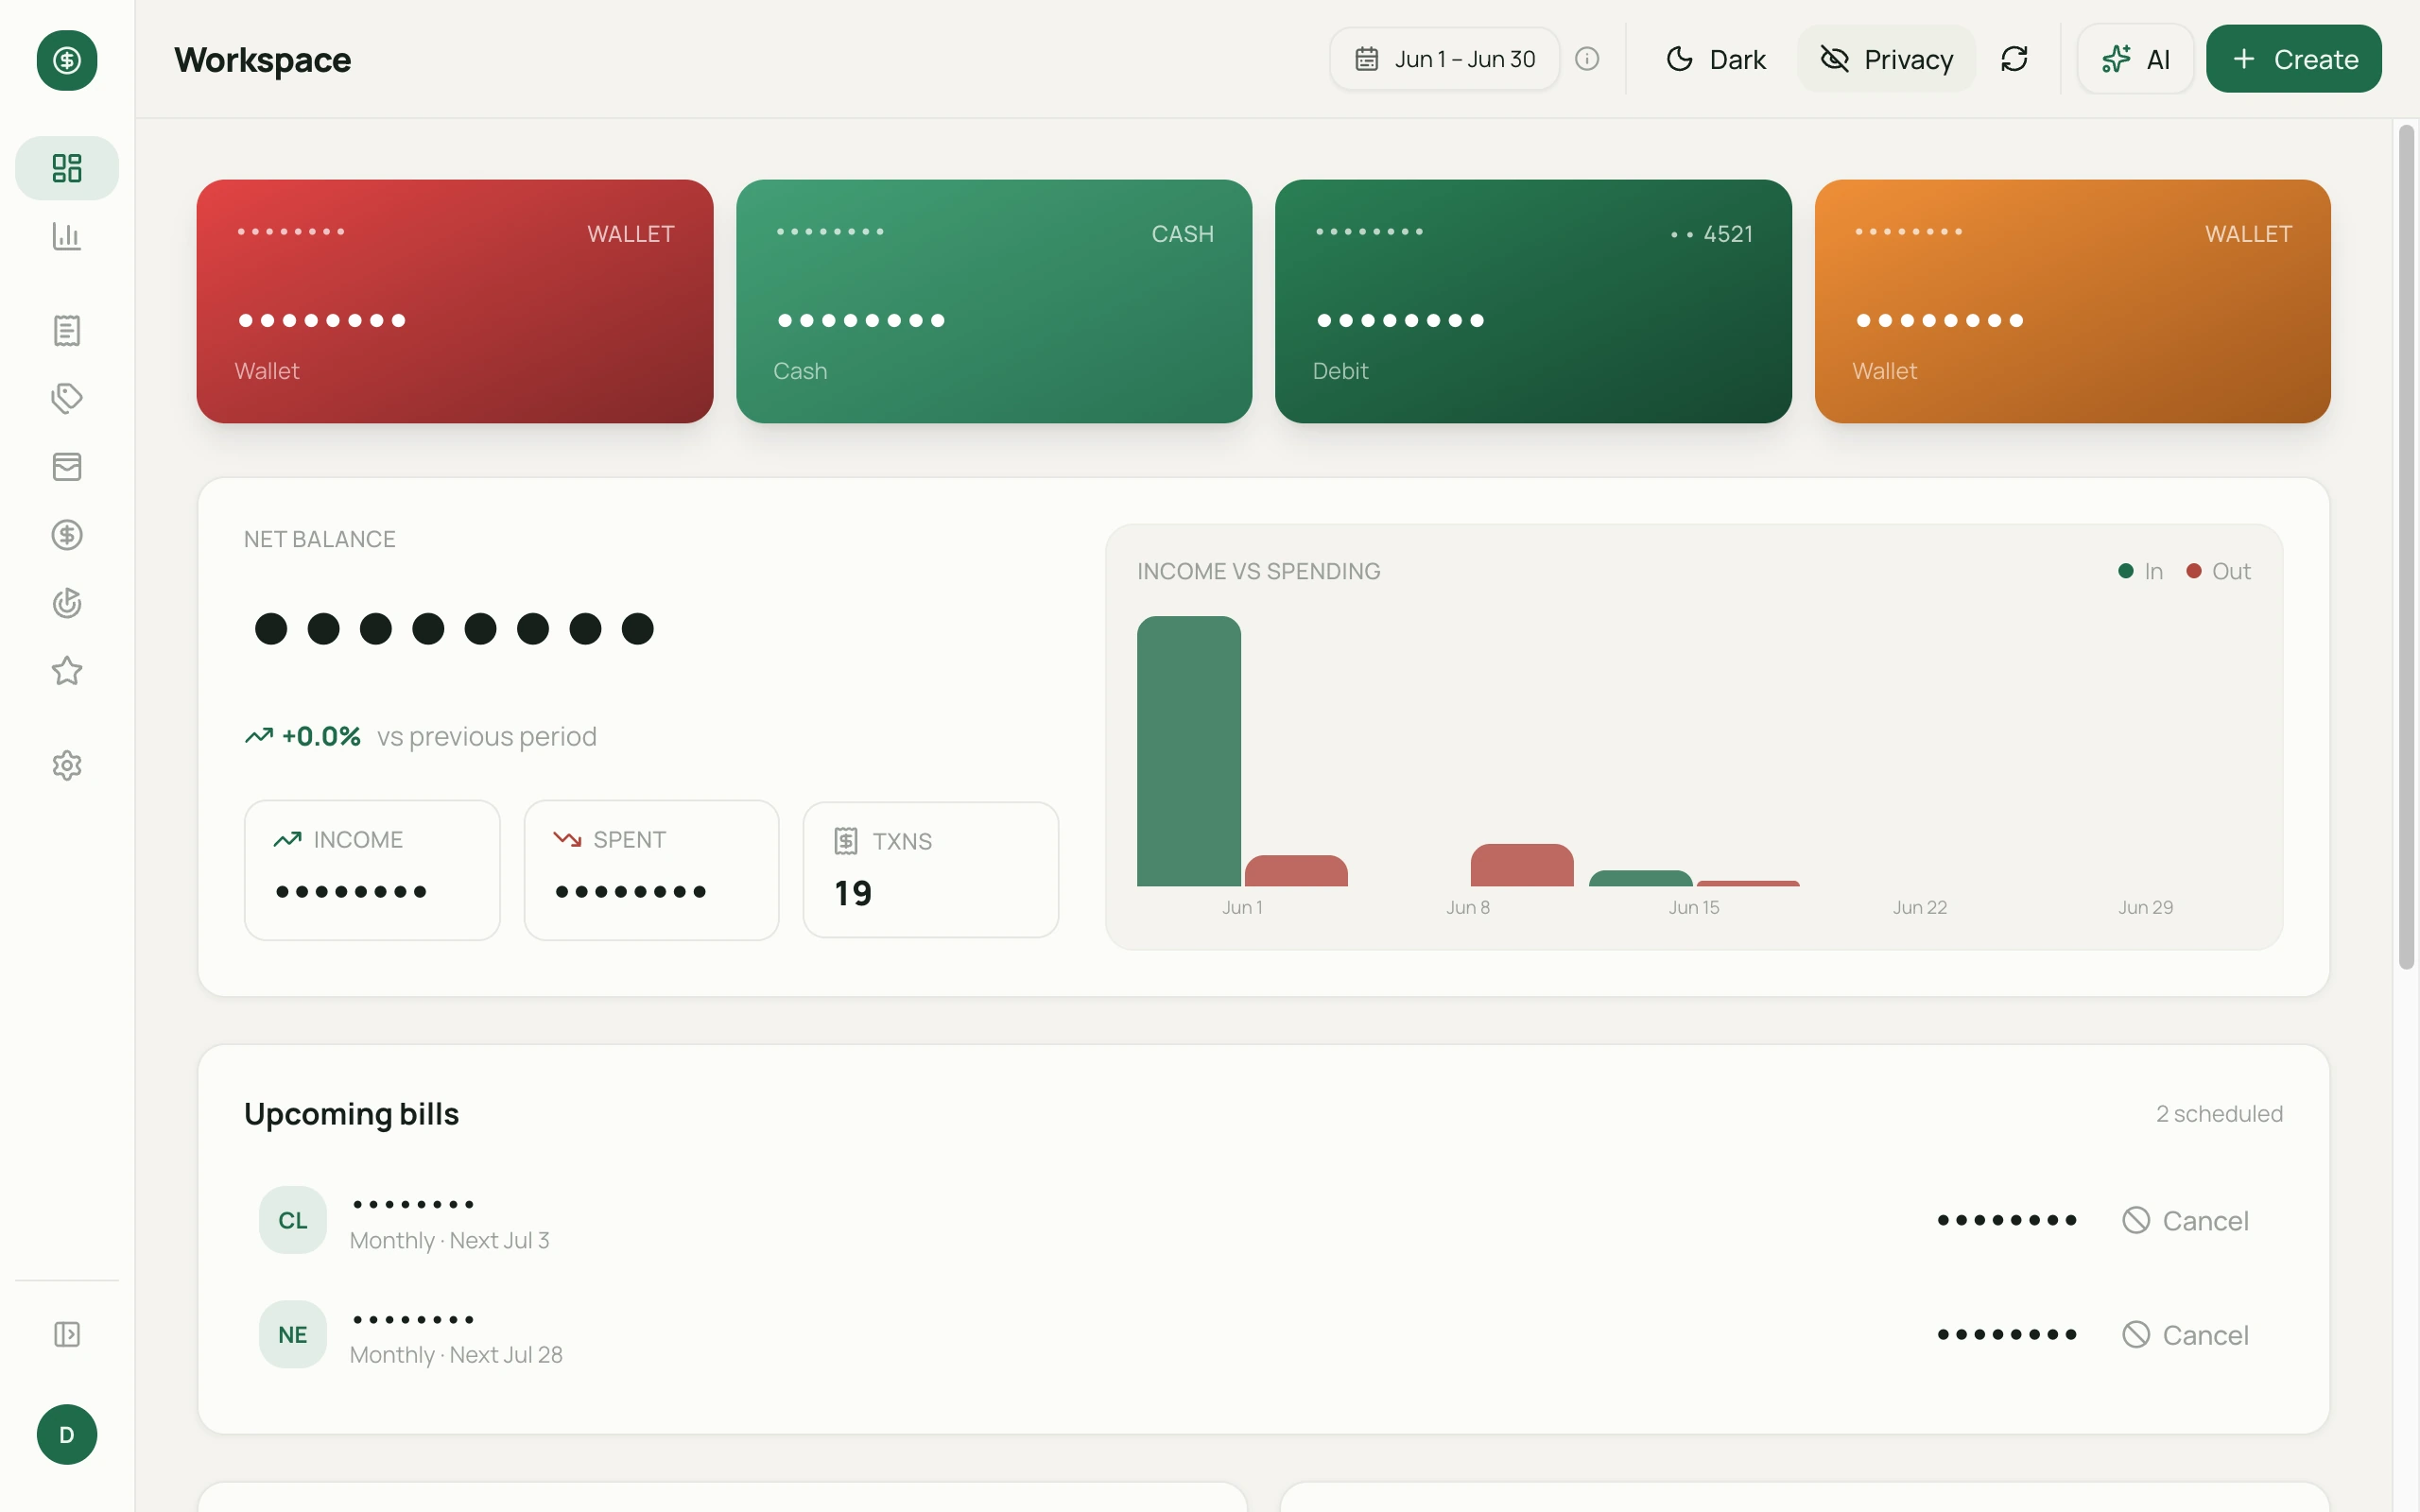This screenshot has width=2420, height=1512.
Task: Open the wallet accounts sidebar icon
Action: tap(67, 467)
